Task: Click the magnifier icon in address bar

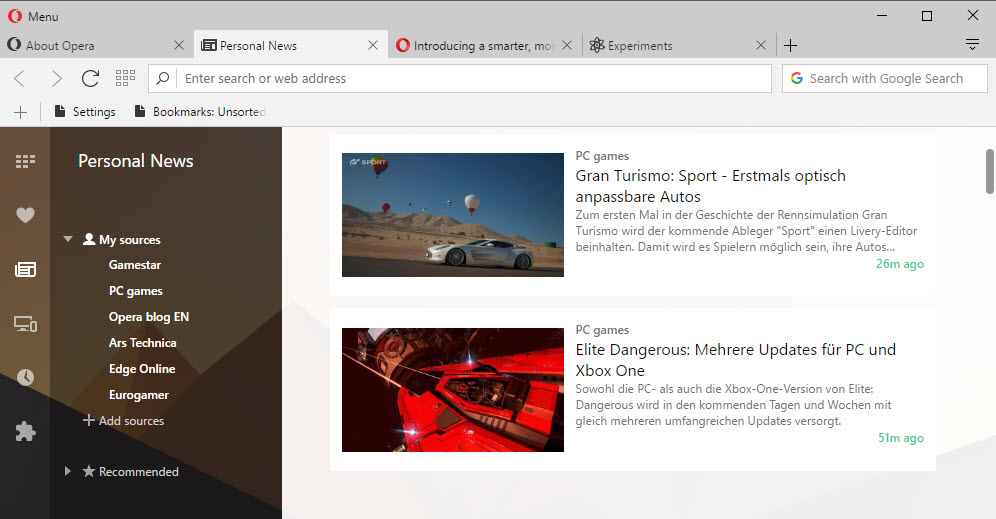Action: click(x=163, y=78)
